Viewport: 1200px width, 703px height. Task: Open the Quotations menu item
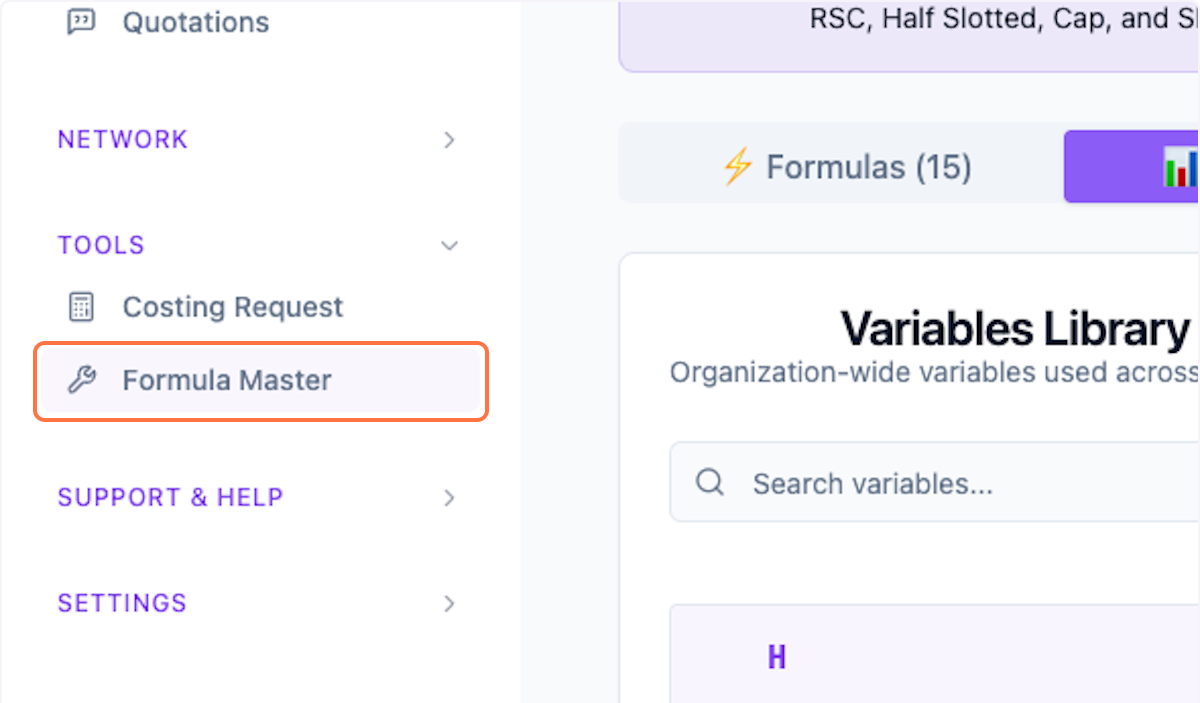click(x=195, y=22)
